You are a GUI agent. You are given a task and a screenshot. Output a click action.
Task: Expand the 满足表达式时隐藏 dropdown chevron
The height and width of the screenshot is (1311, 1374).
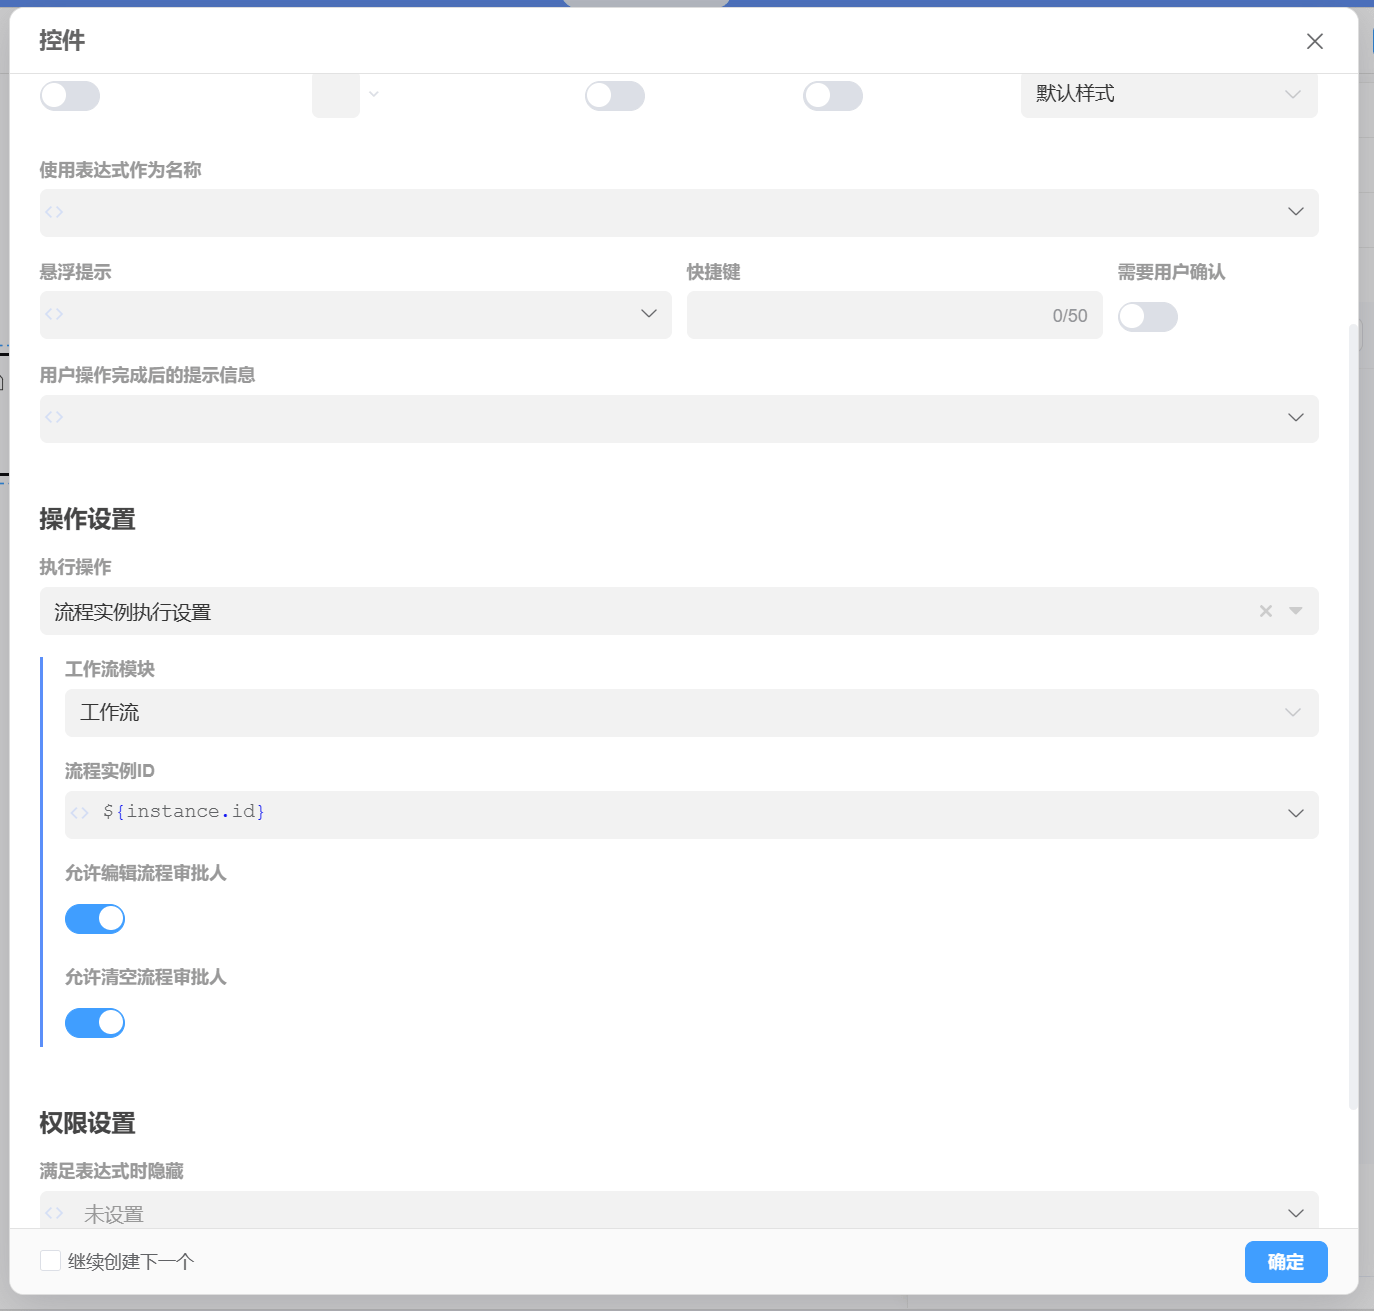click(1295, 1213)
